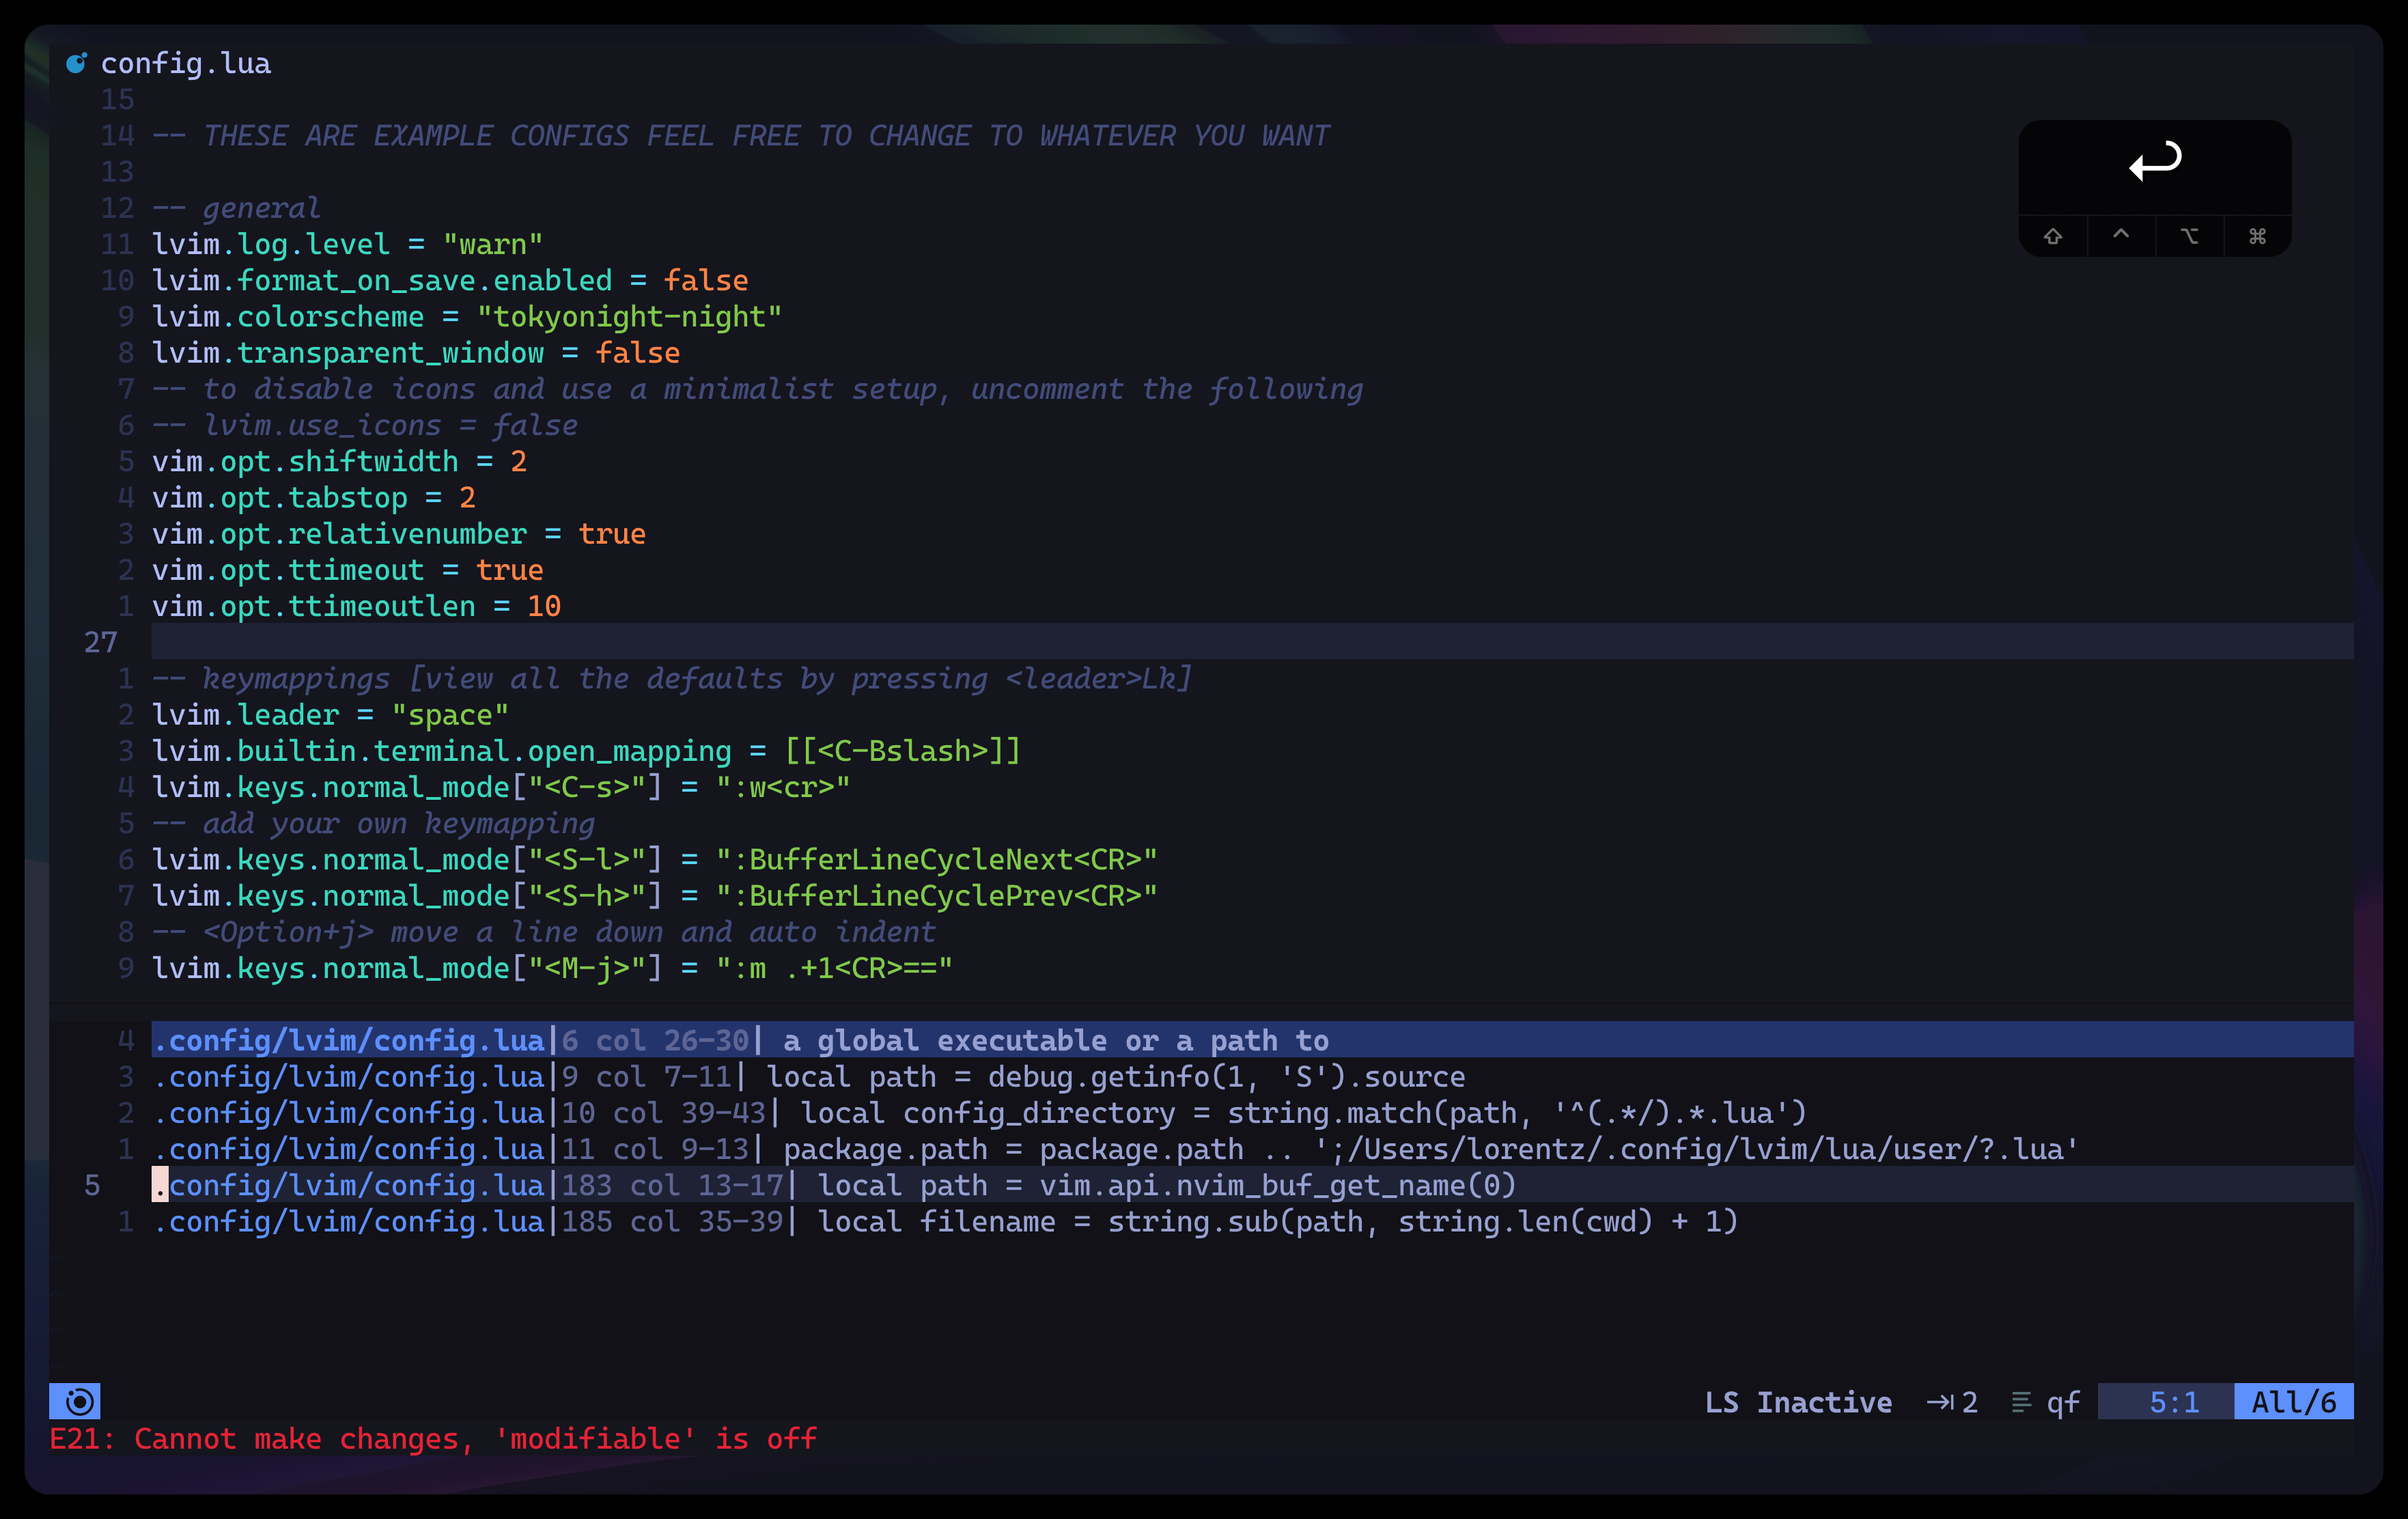Open the highlighted quickfix entry for line 6
This screenshot has height=1519, width=2408.
[x=740, y=1041]
